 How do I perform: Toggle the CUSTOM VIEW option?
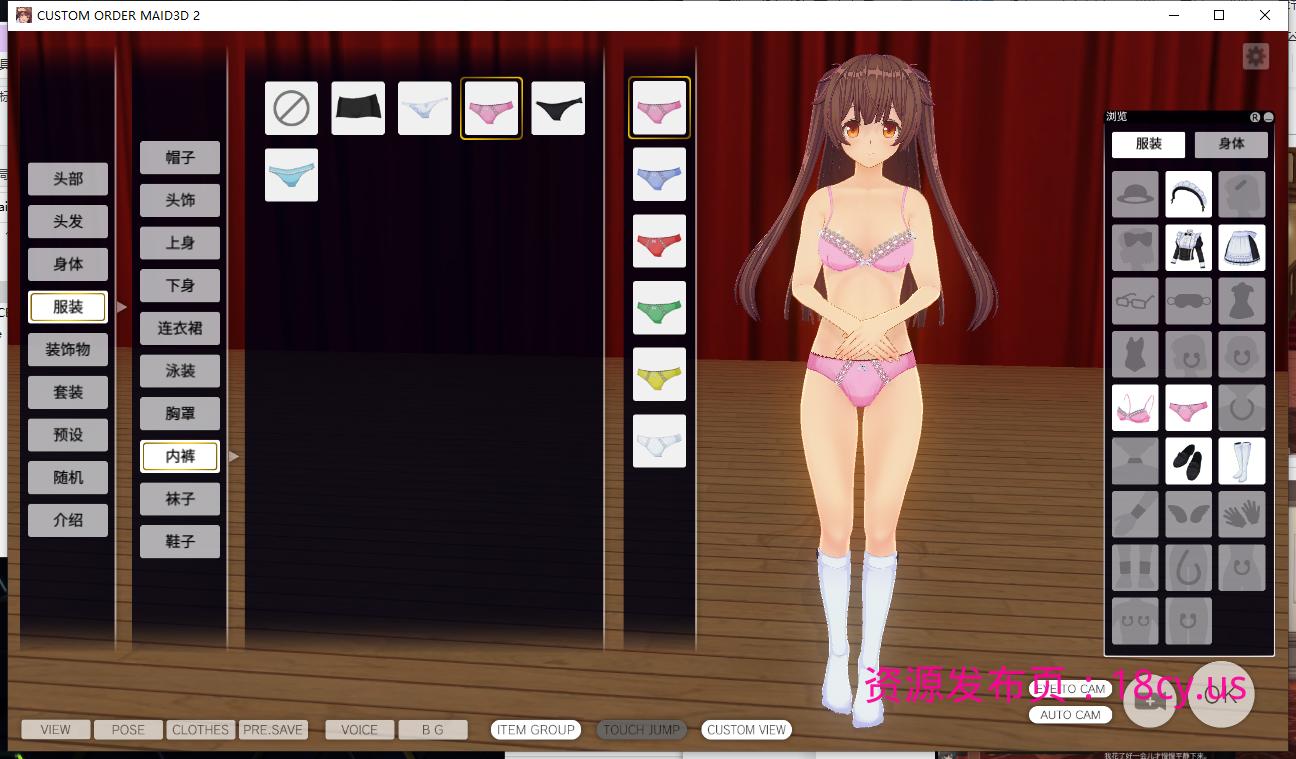point(746,730)
